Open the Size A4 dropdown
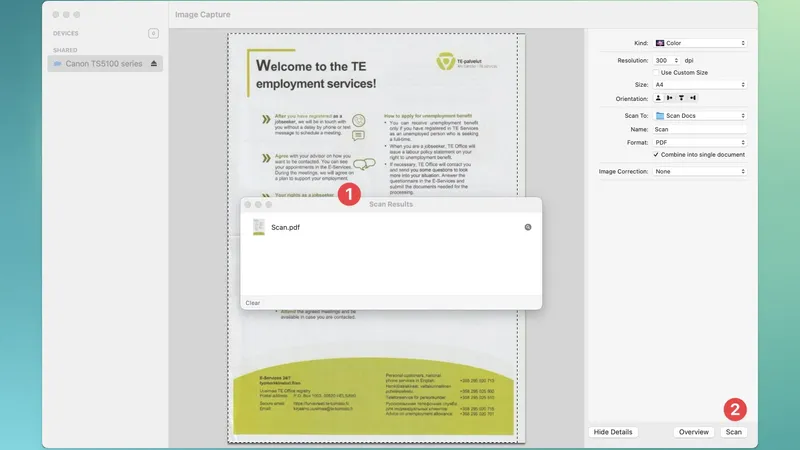The image size is (800, 450). tap(700, 85)
